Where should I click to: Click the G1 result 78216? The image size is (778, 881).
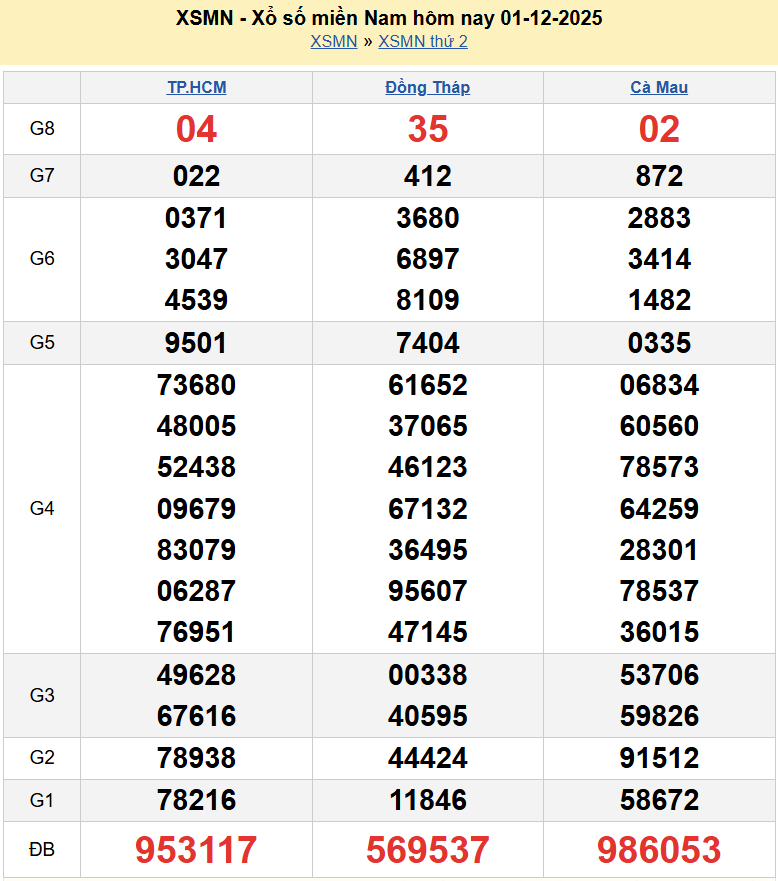click(196, 800)
